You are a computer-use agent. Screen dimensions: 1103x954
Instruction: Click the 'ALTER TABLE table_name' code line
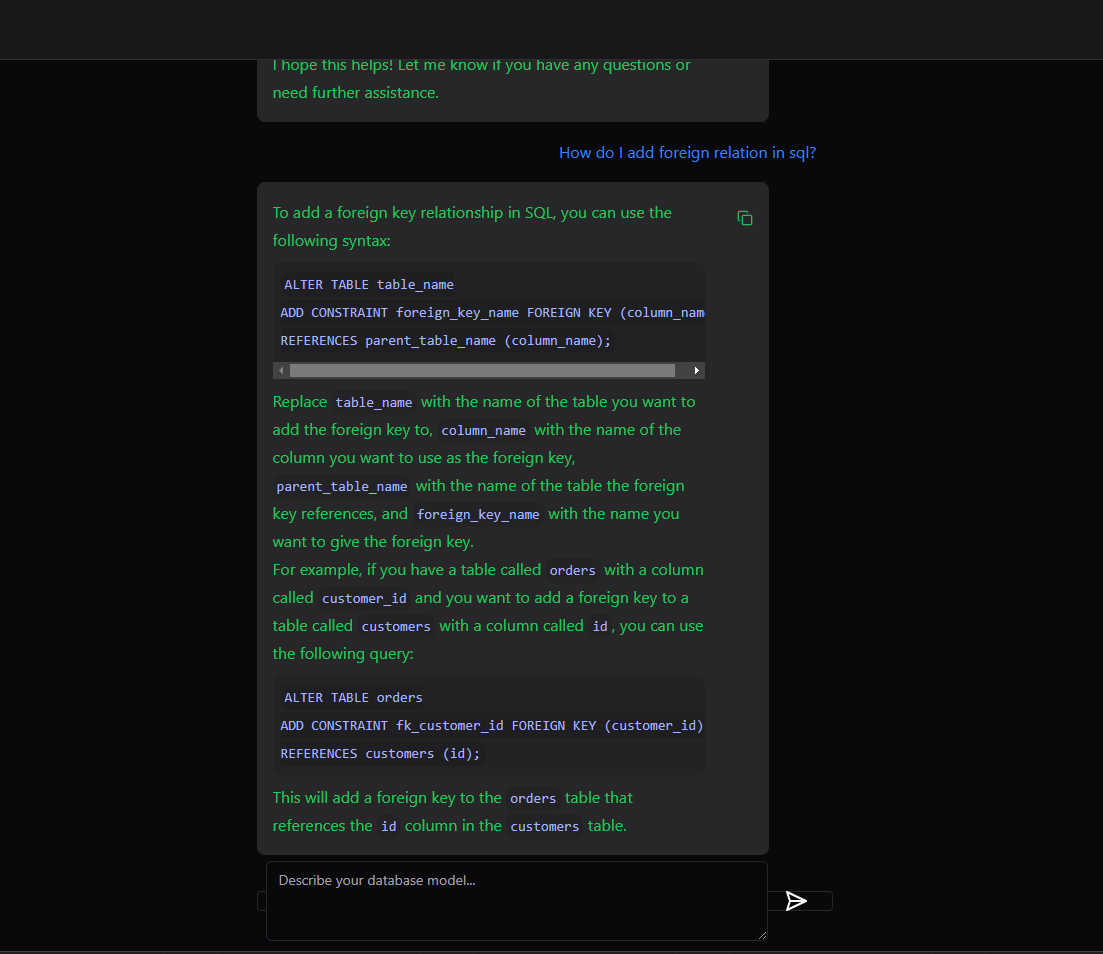click(x=369, y=284)
